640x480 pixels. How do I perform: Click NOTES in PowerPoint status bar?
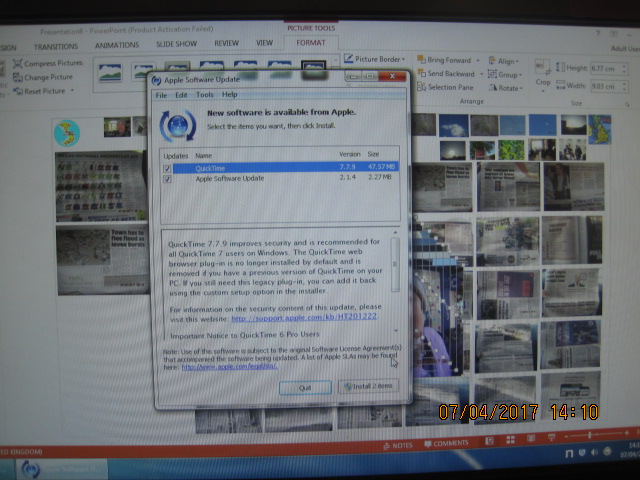tap(398, 446)
